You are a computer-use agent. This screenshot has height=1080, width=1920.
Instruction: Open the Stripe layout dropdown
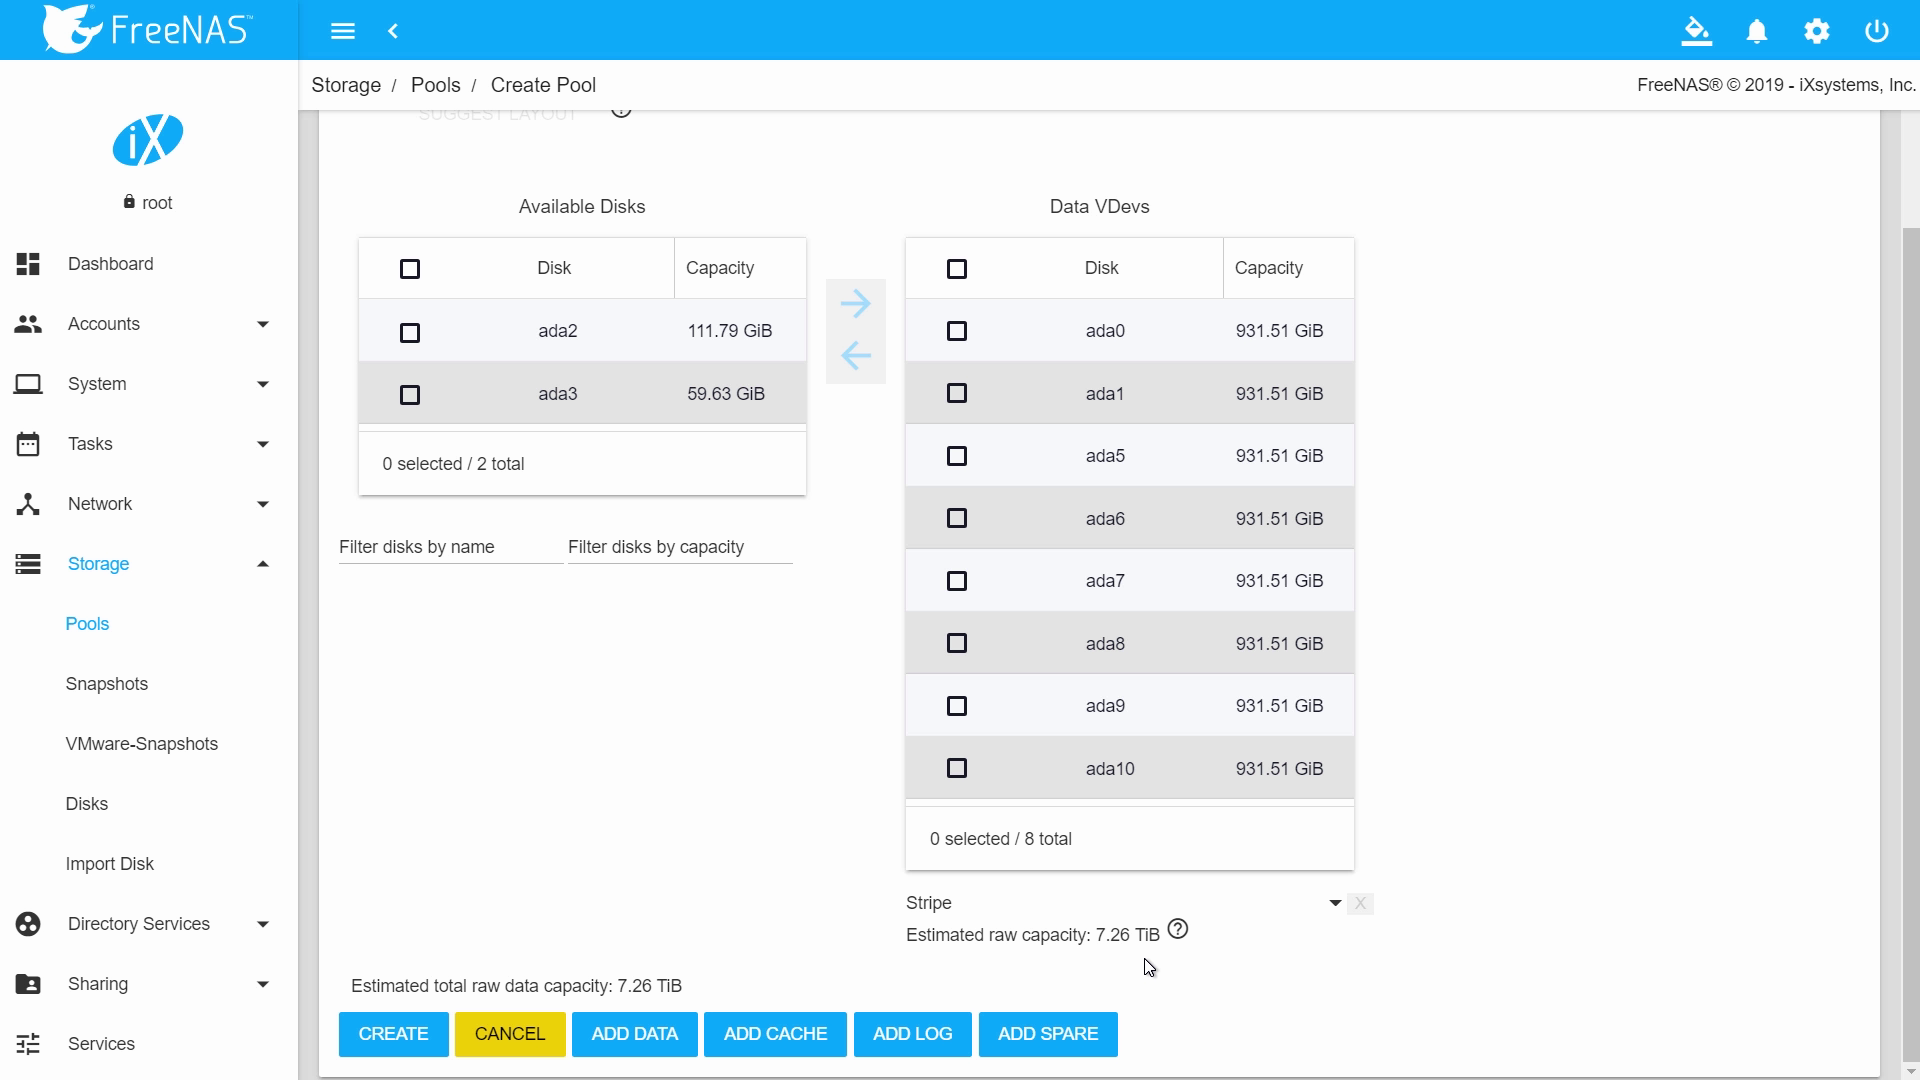pyautogui.click(x=1124, y=903)
